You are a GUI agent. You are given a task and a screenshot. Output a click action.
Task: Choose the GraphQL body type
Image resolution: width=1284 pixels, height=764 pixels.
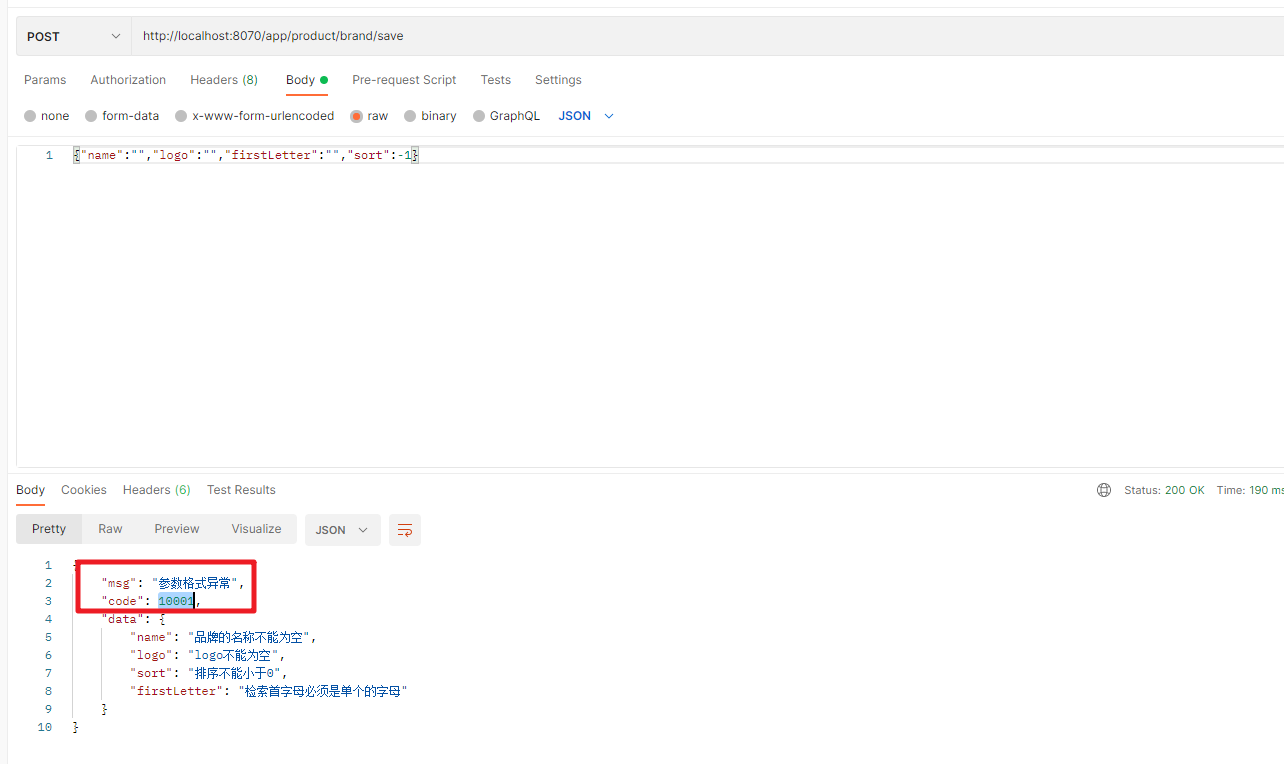[506, 116]
